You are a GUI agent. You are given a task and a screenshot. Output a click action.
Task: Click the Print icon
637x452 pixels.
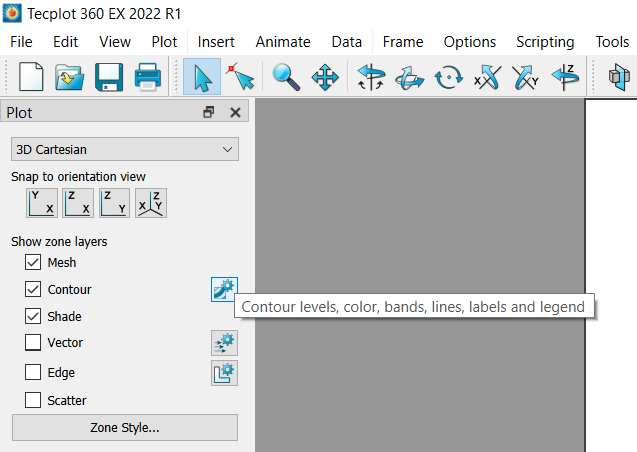point(147,76)
